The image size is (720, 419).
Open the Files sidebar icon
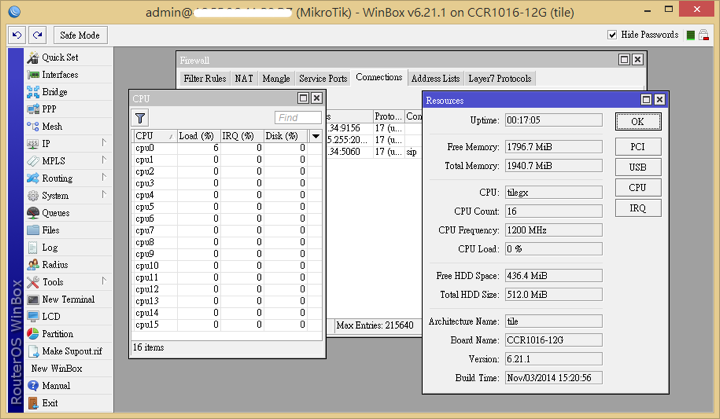[33, 230]
